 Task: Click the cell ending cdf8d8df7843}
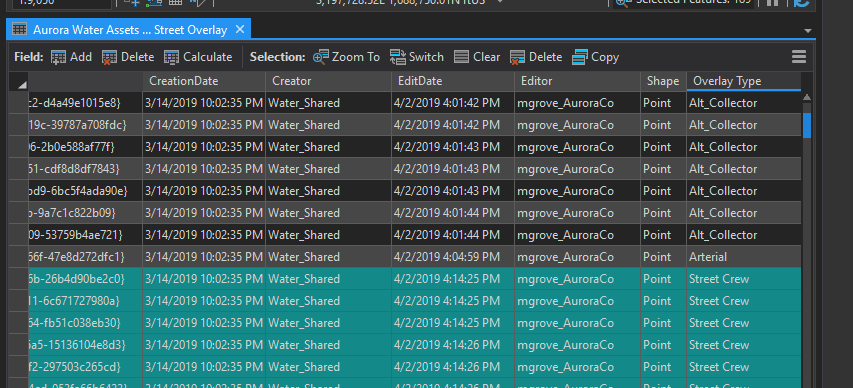(x=85, y=169)
